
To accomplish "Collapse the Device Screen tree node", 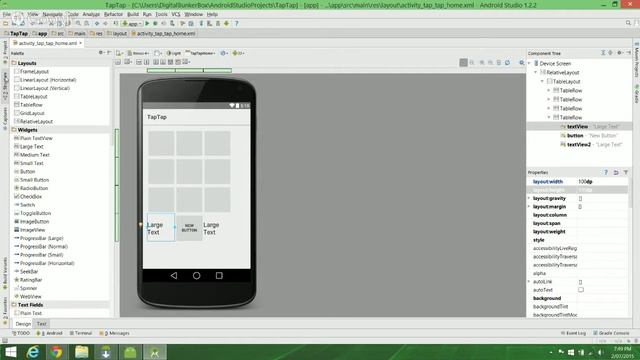I will point(529,64).
